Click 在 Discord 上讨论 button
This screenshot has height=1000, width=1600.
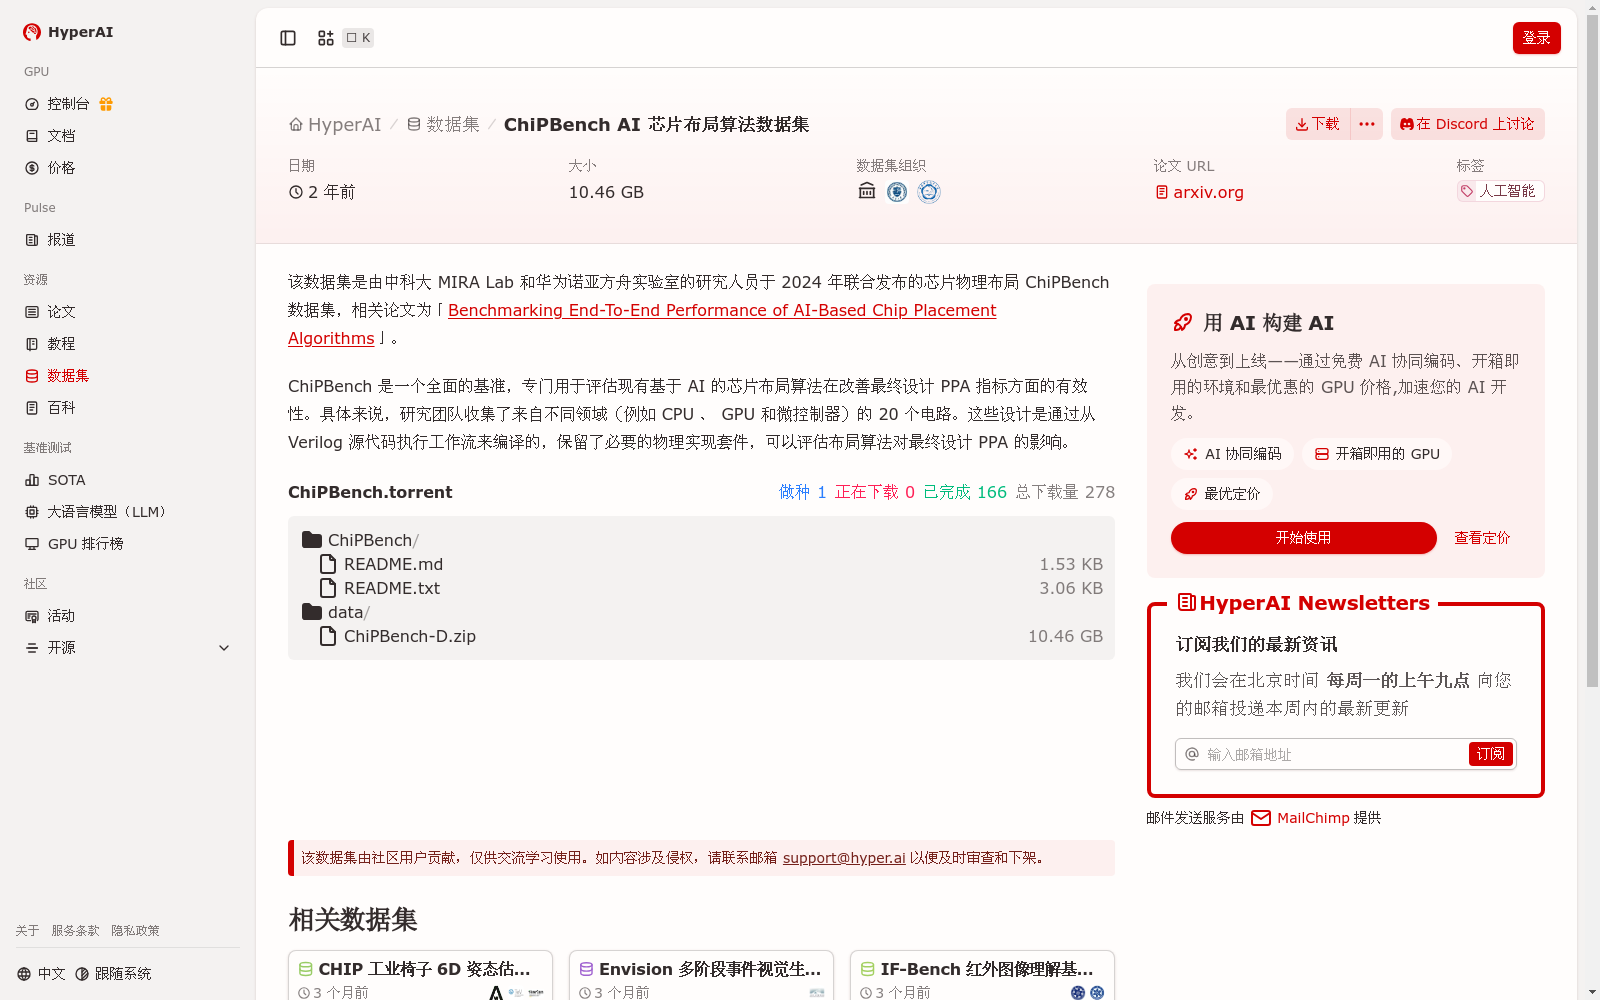tap(1467, 124)
